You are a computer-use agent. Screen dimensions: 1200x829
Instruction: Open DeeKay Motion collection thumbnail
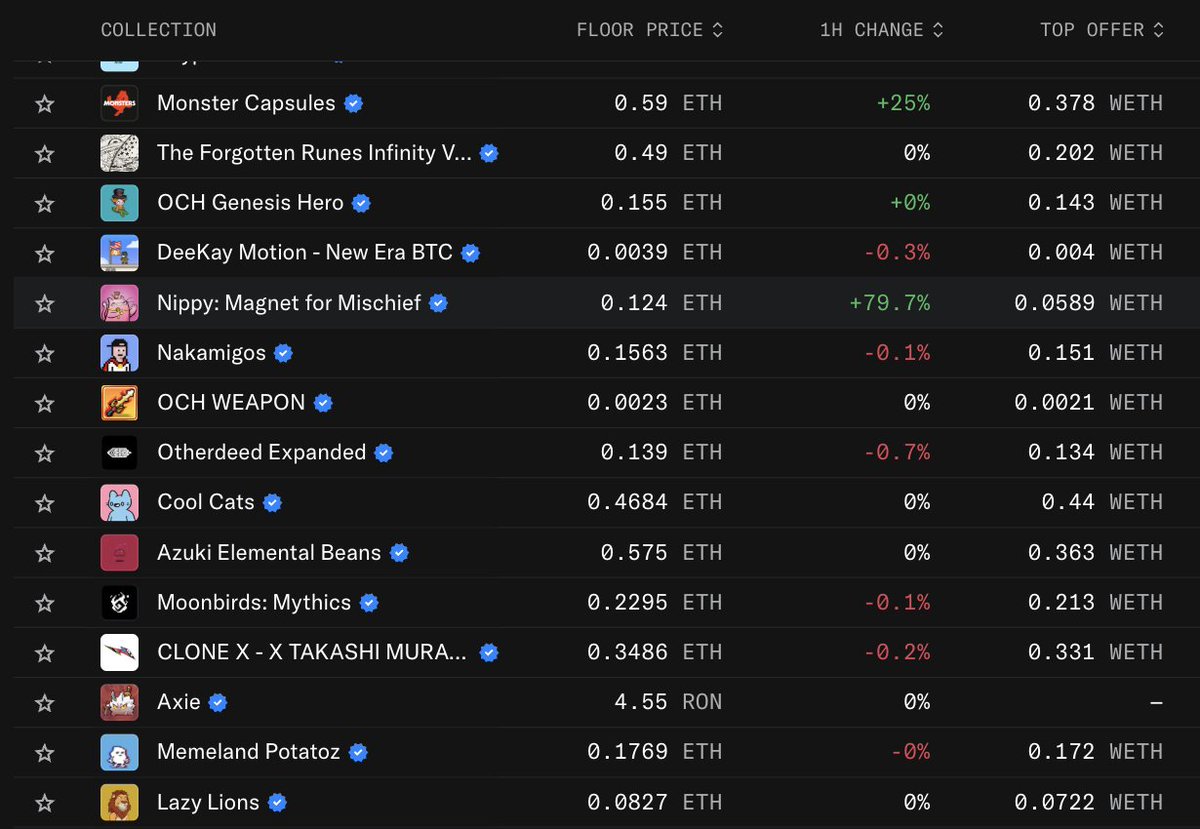tap(120, 253)
